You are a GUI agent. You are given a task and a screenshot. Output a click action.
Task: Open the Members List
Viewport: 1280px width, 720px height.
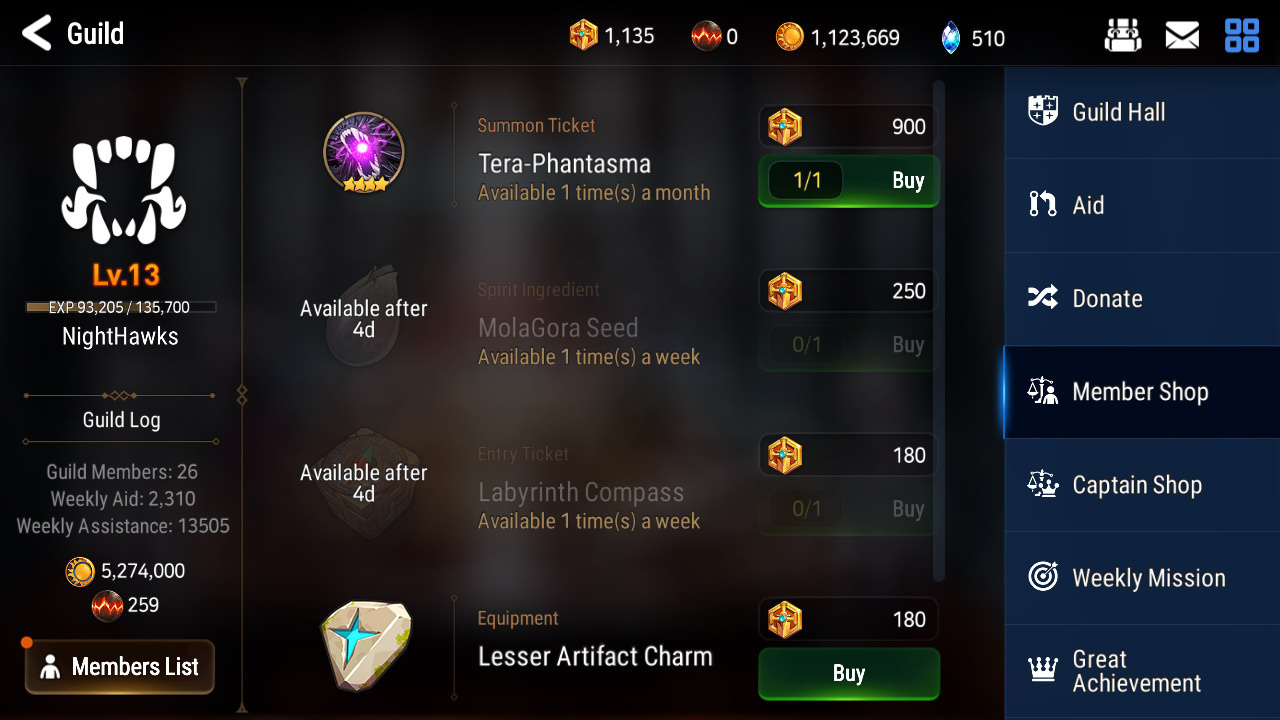point(120,667)
